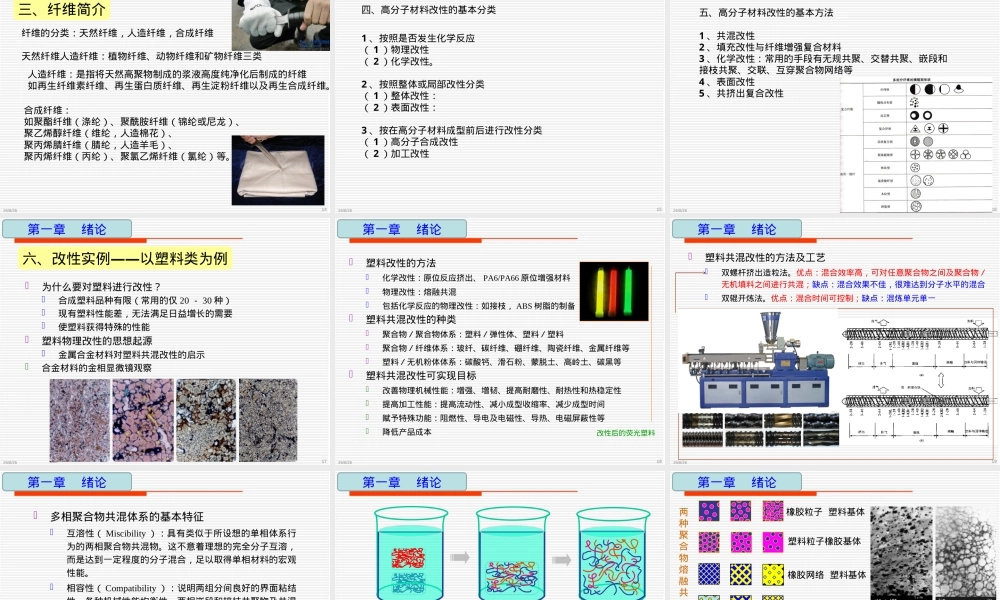The height and width of the screenshot is (600, 1000).
Task: Select the dark grayscale electron micrograph
Action: point(901,553)
